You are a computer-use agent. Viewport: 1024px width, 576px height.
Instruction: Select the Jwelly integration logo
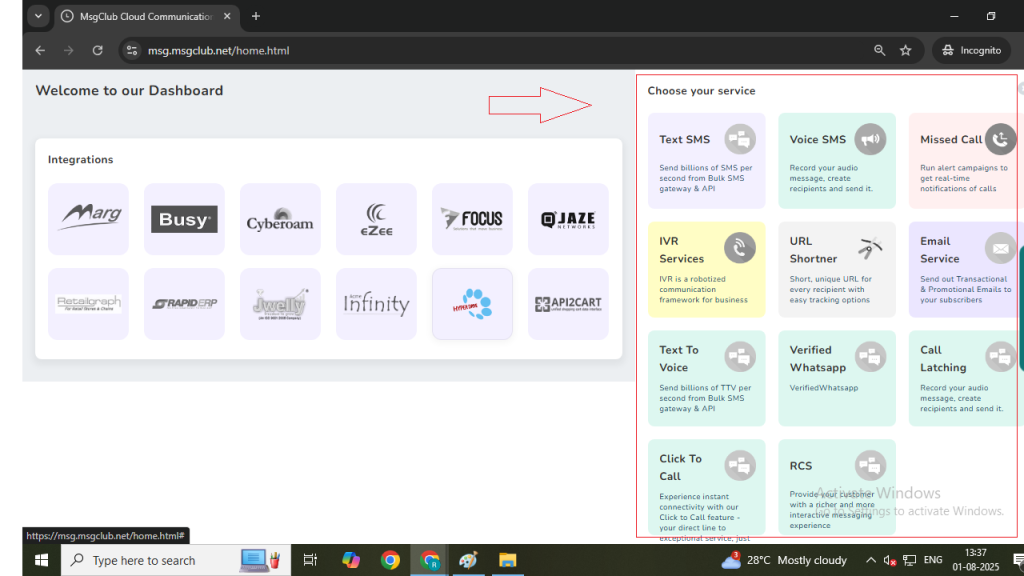(280, 304)
